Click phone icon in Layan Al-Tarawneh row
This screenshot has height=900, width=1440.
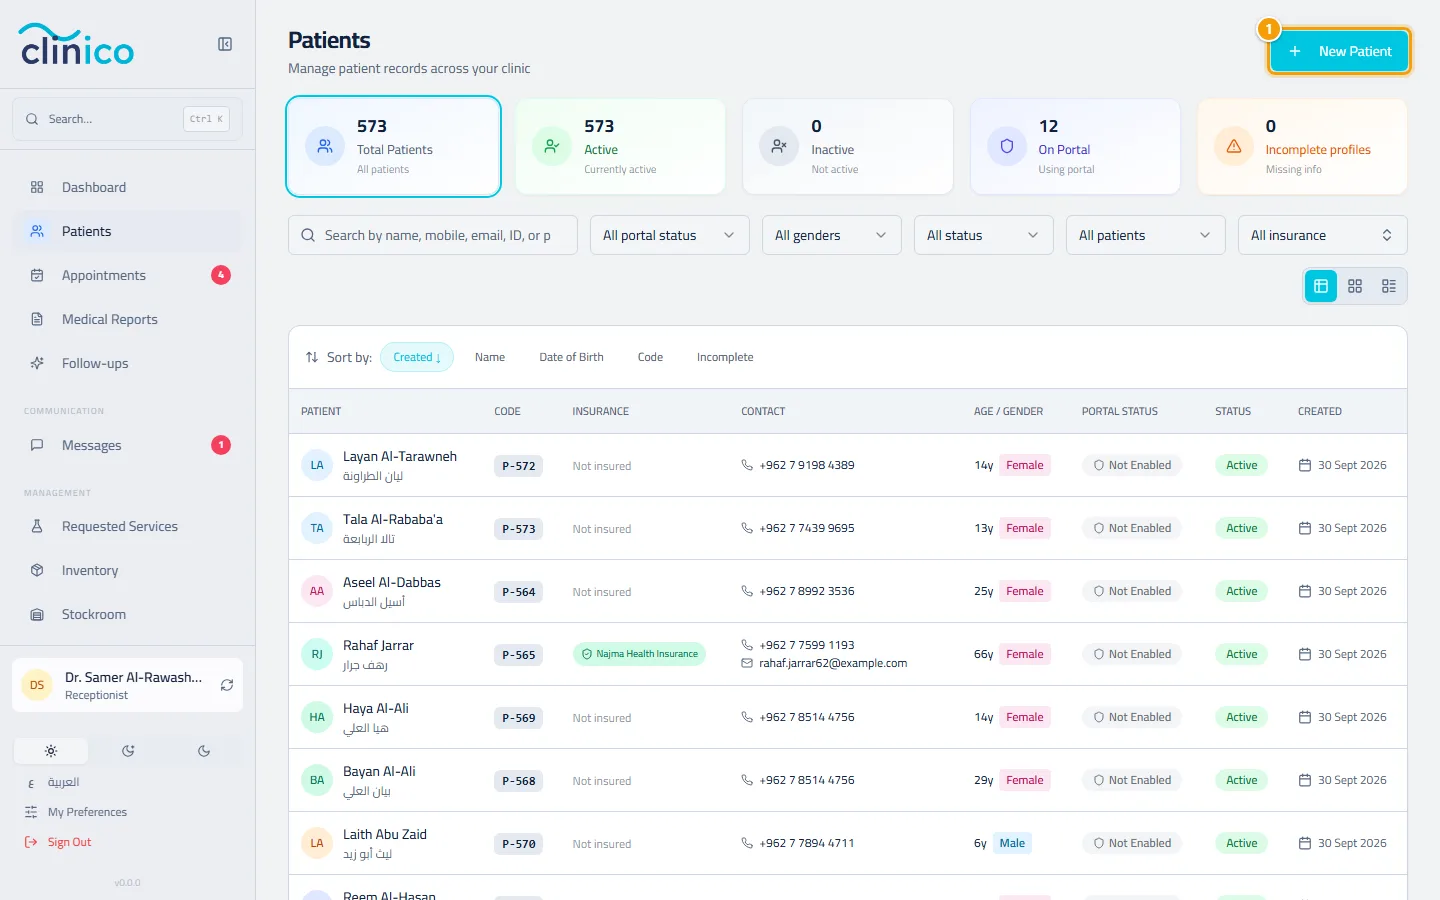tap(747, 465)
